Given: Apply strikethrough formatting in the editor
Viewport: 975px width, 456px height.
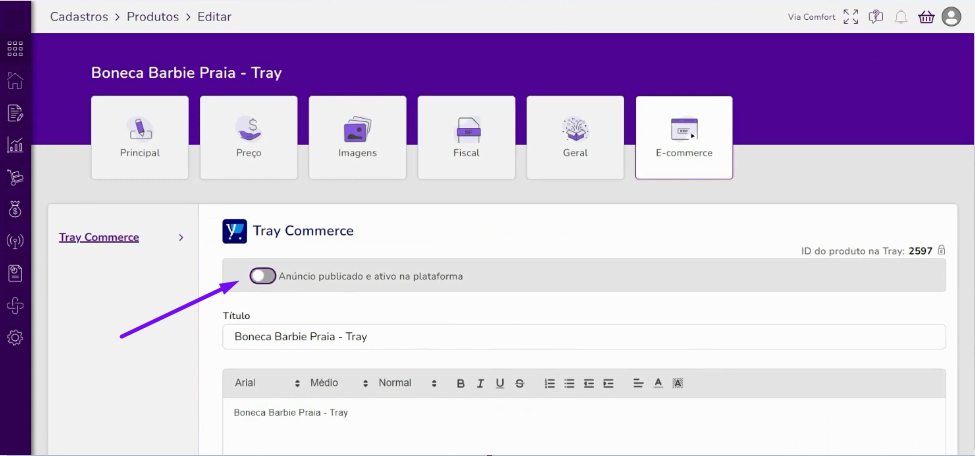Looking at the screenshot, I should click(520, 383).
